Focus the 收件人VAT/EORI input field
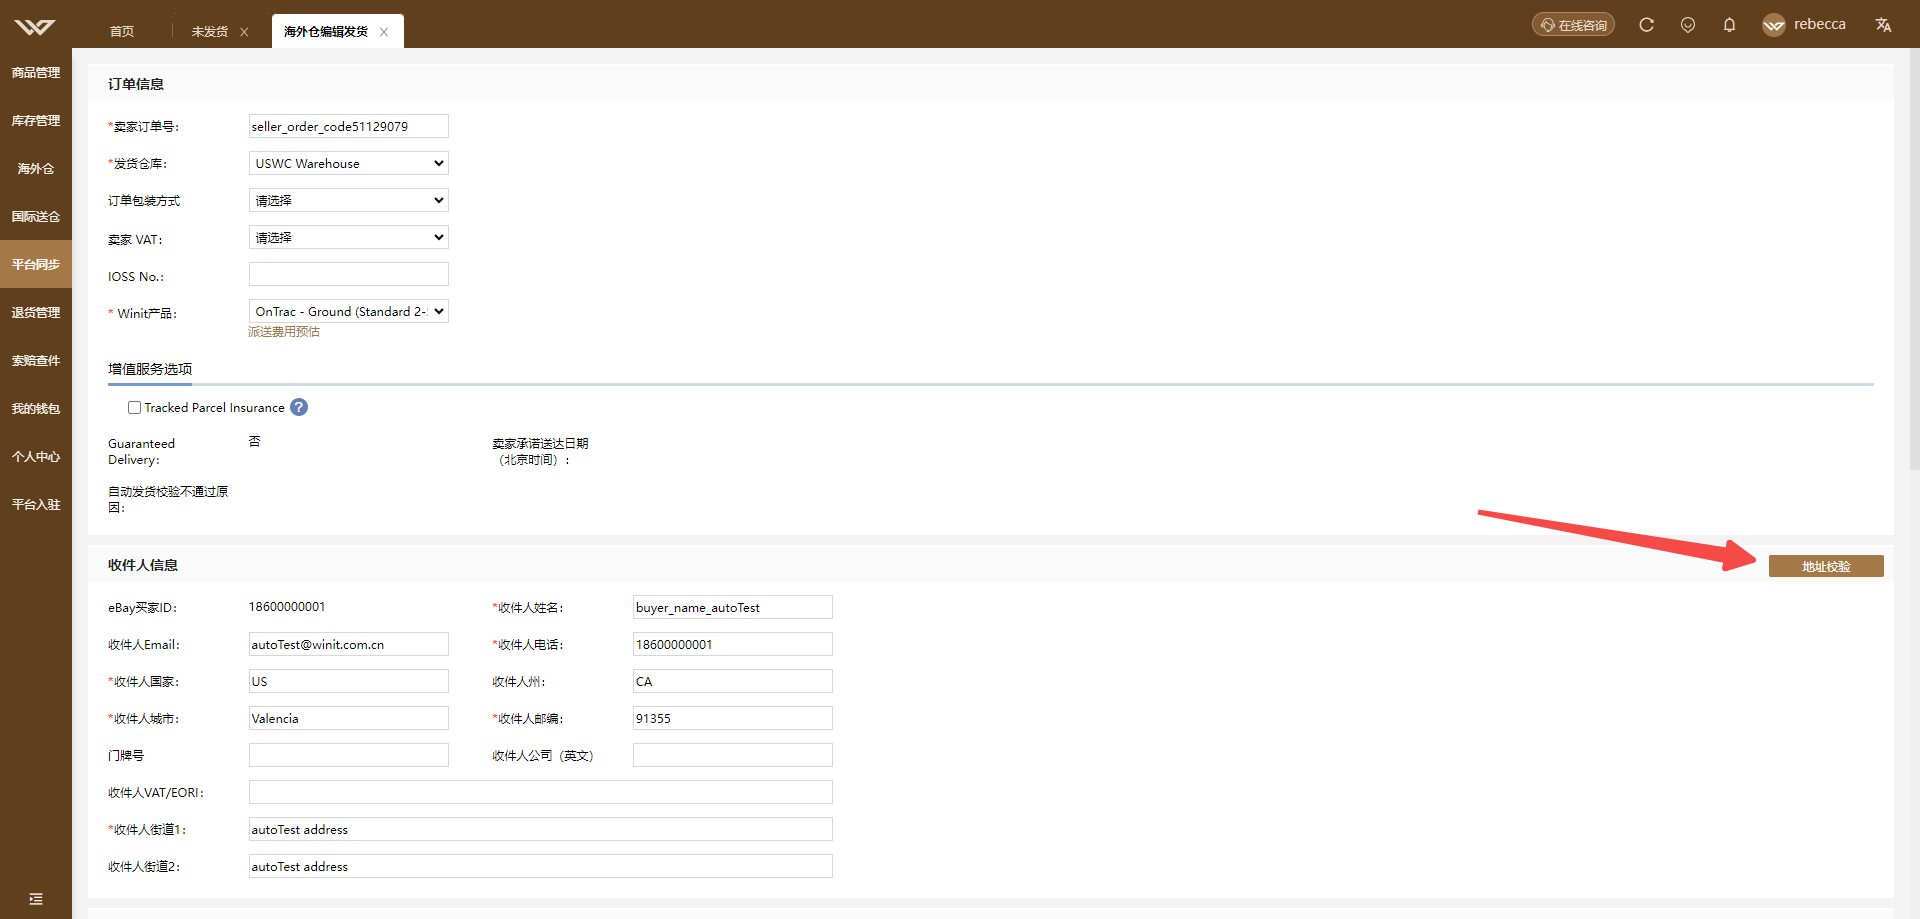 click(x=540, y=792)
